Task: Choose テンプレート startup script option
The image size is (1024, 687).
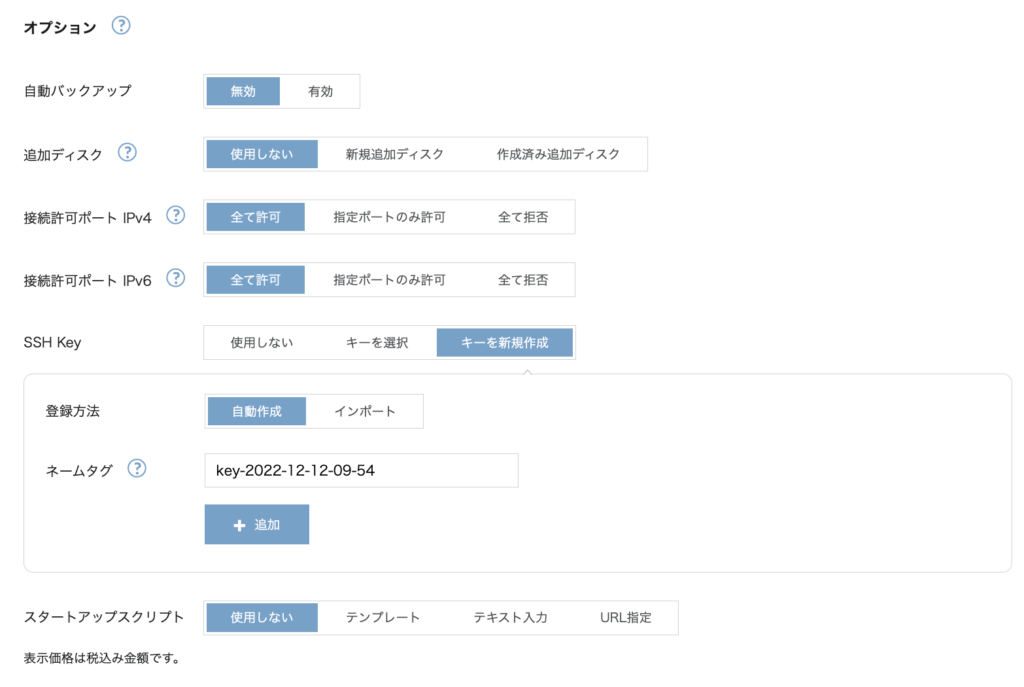Action: click(383, 617)
